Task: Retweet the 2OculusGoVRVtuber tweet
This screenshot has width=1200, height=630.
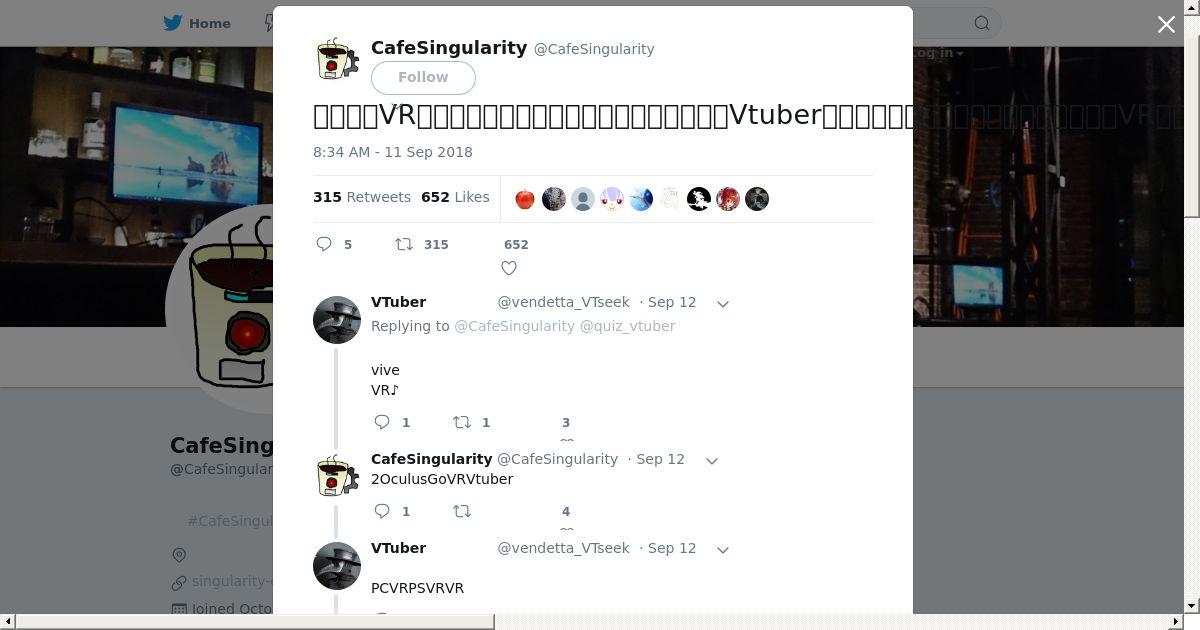Action: [x=462, y=511]
